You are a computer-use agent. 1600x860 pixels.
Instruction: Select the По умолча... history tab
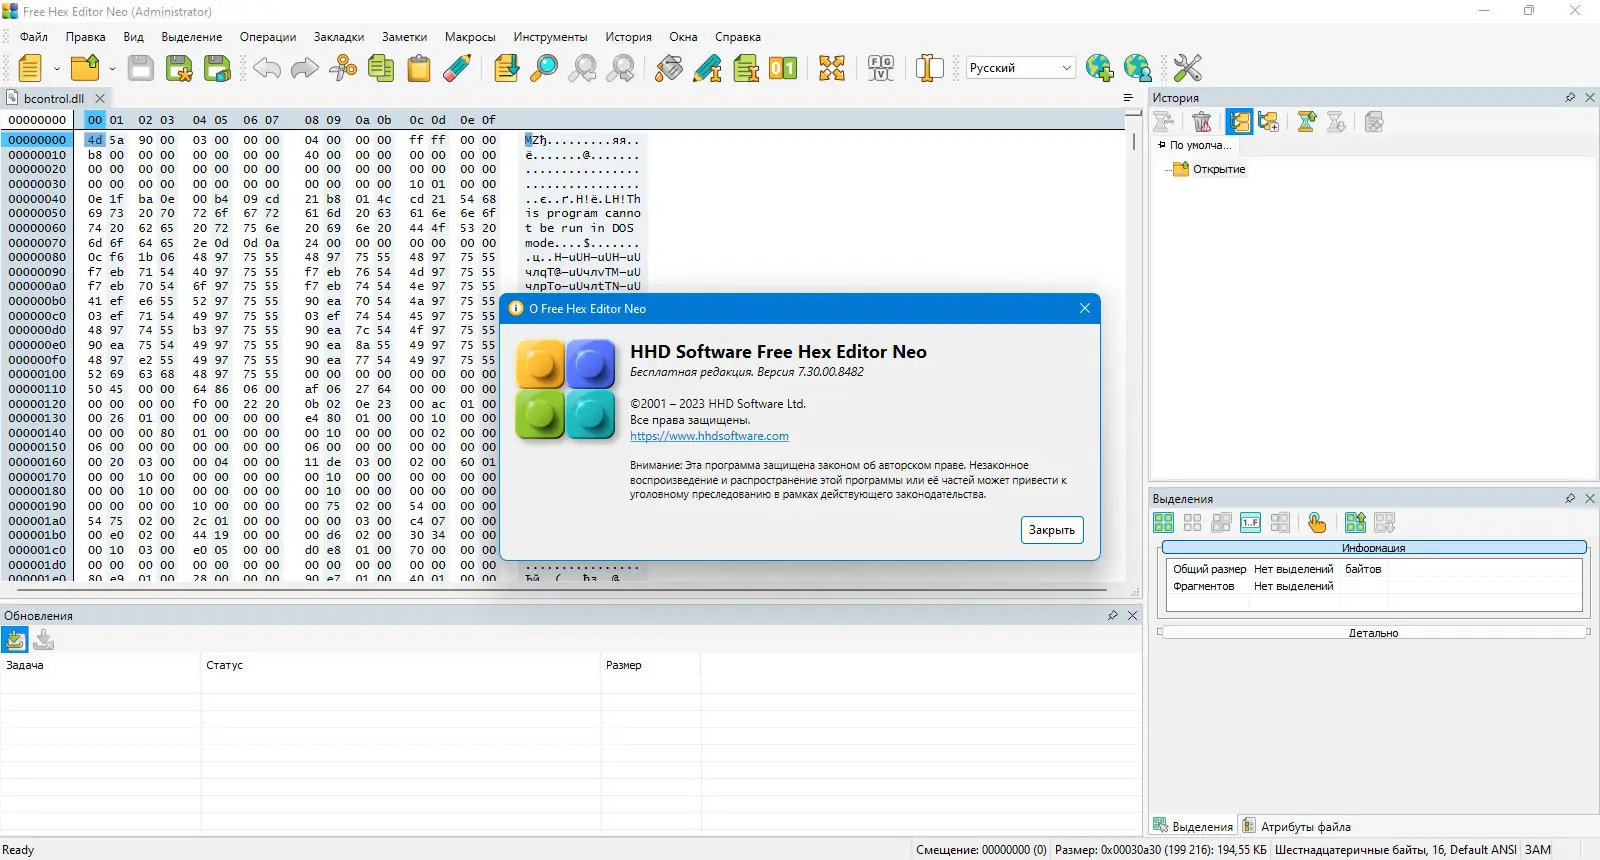coord(1195,145)
